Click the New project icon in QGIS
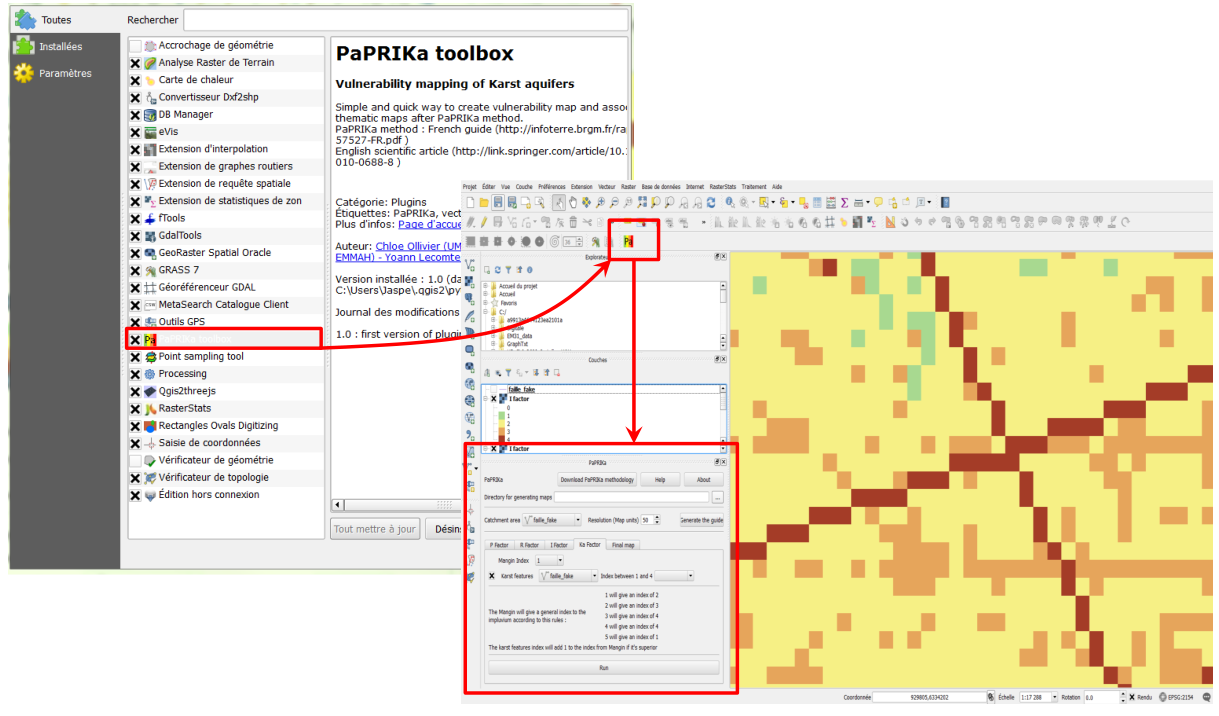This screenshot has width=1219, height=716. click(470, 202)
